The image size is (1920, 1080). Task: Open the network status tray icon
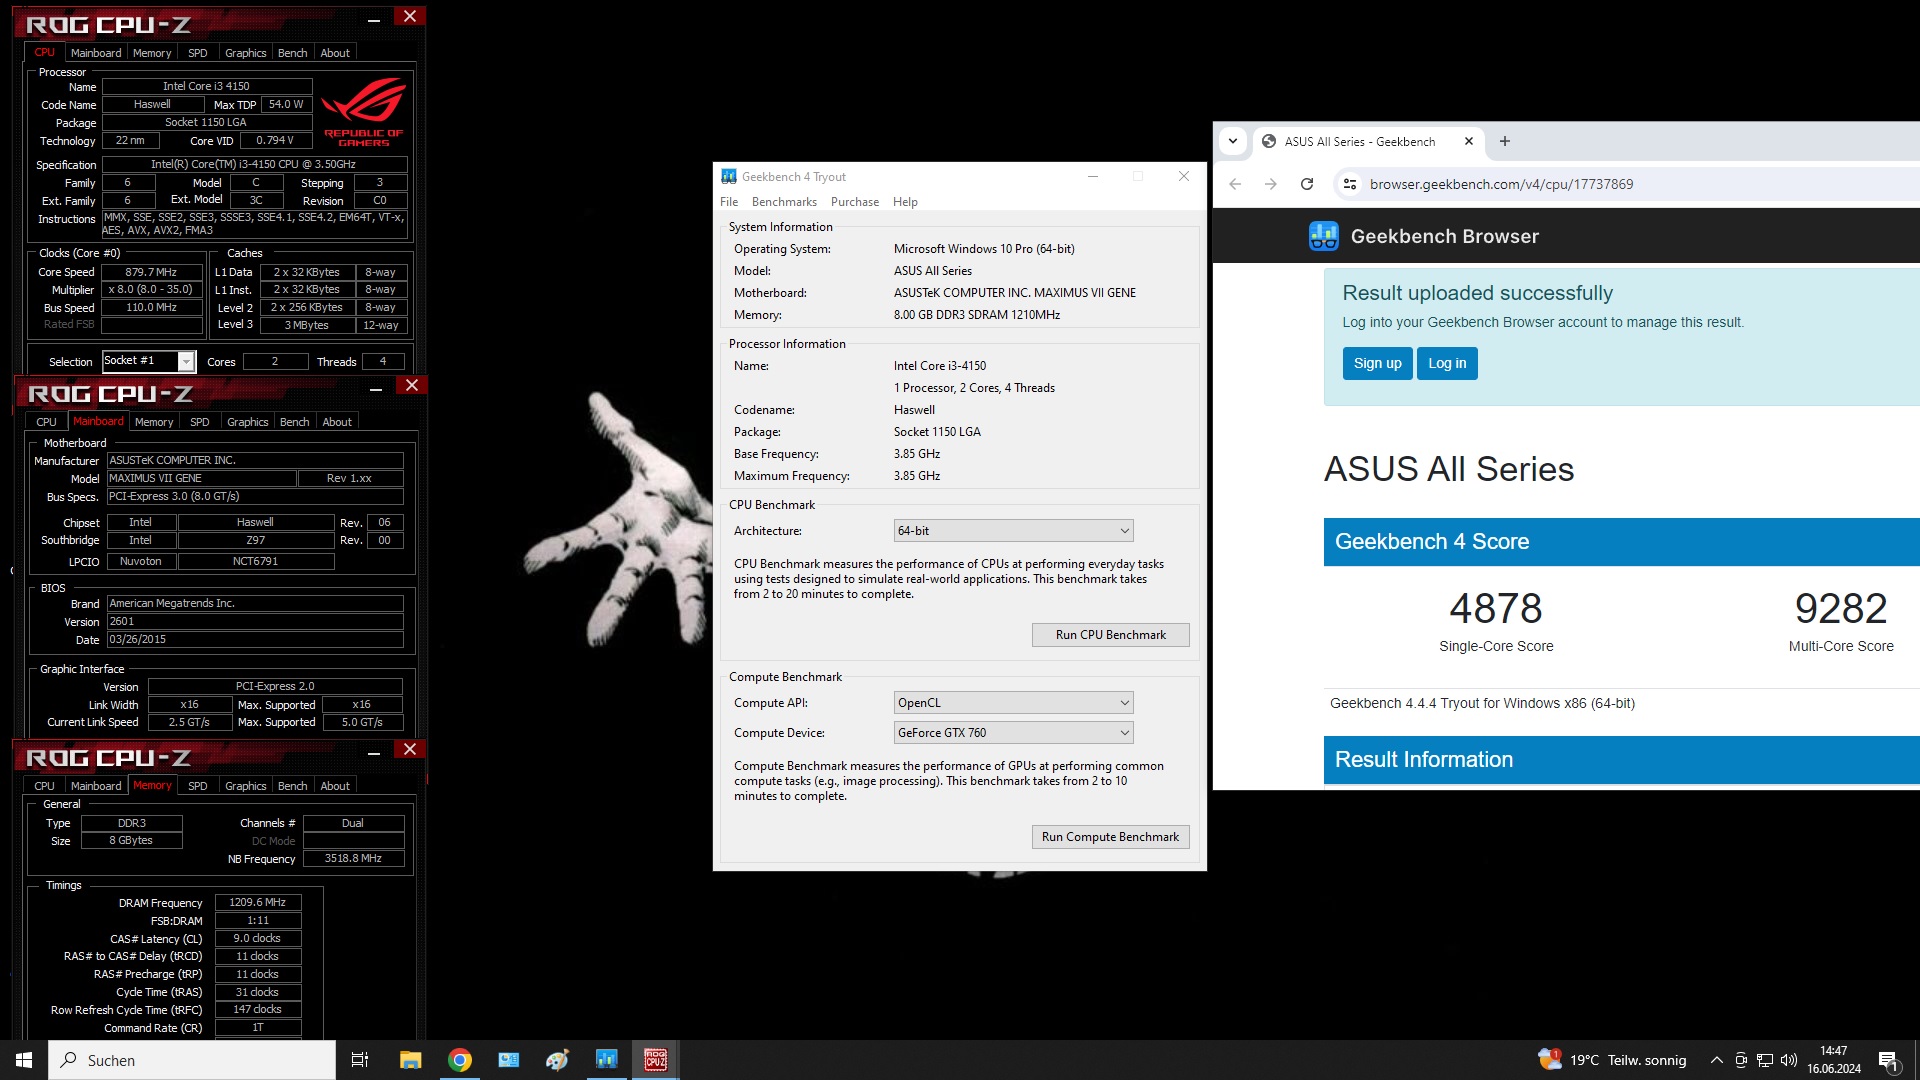pyautogui.click(x=1765, y=1060)
